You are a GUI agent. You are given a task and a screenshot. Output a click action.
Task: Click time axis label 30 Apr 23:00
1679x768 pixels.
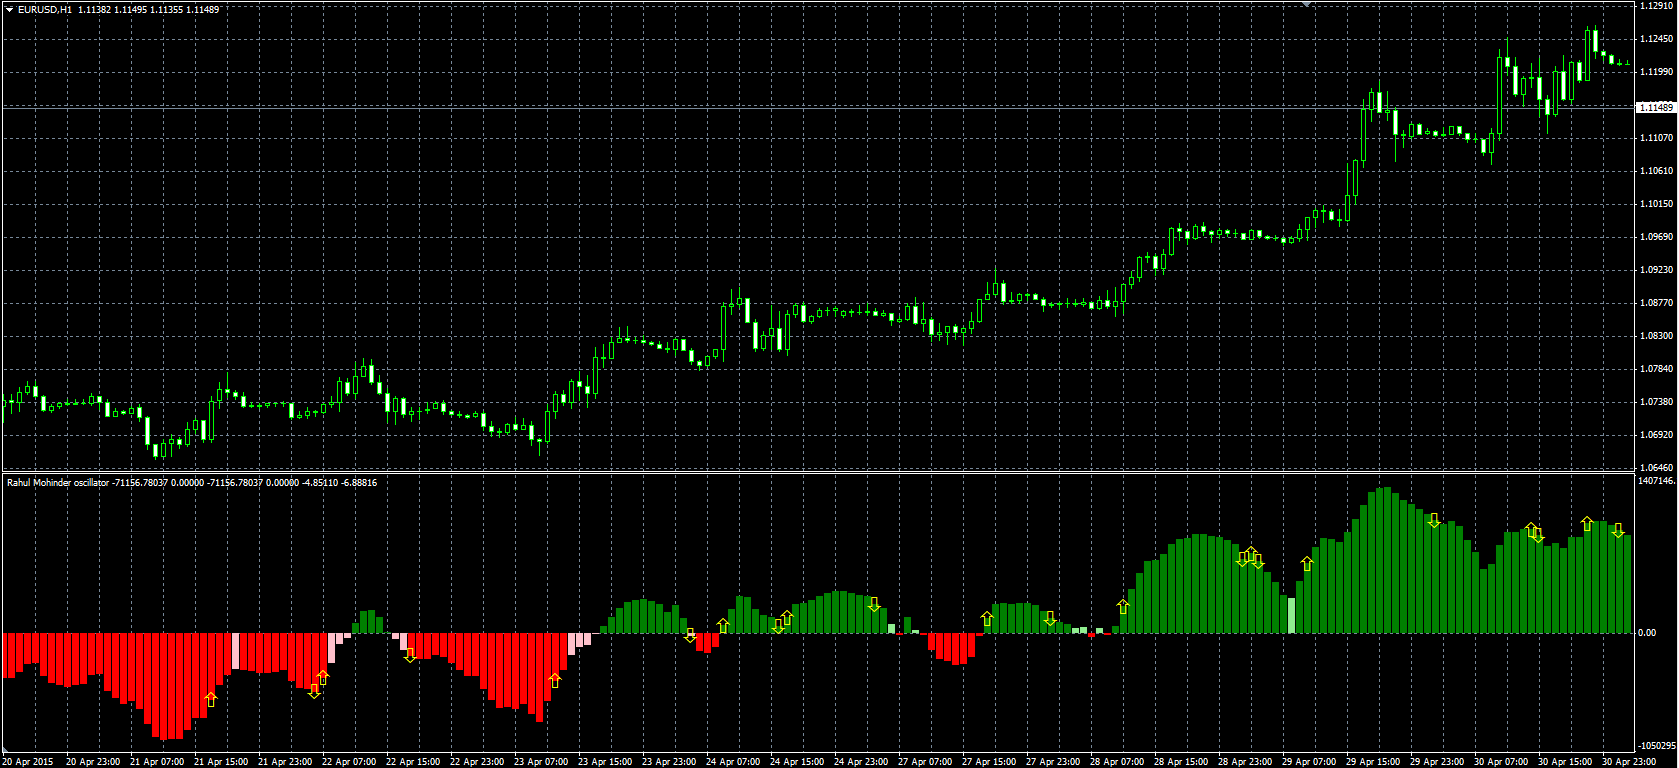[1629, 762]
